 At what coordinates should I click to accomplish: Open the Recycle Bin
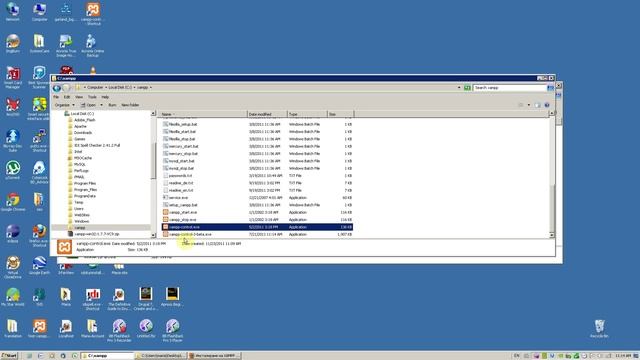click(599, 329)
